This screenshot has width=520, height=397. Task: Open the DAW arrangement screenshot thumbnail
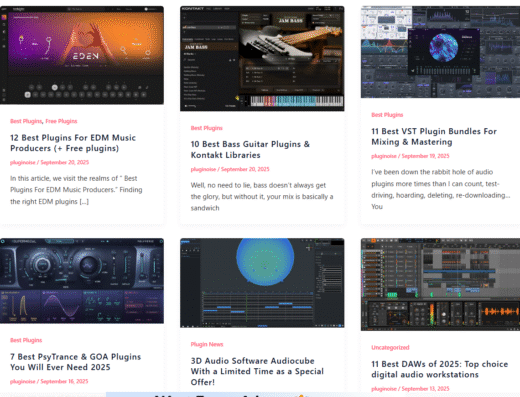pyautogui.click(x=440, y=284)
